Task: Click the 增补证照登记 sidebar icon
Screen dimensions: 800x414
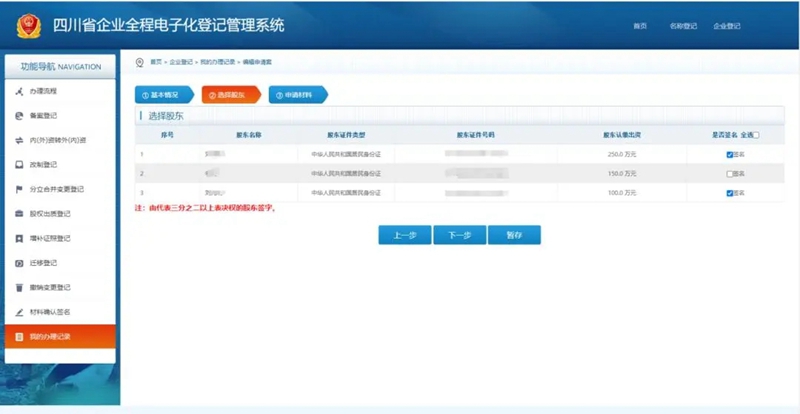Action: point(19,238)
